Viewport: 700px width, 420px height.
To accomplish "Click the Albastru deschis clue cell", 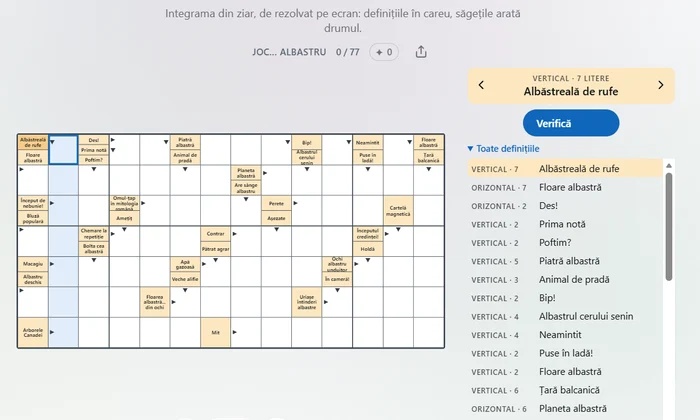I will click(x=33, y=279).
